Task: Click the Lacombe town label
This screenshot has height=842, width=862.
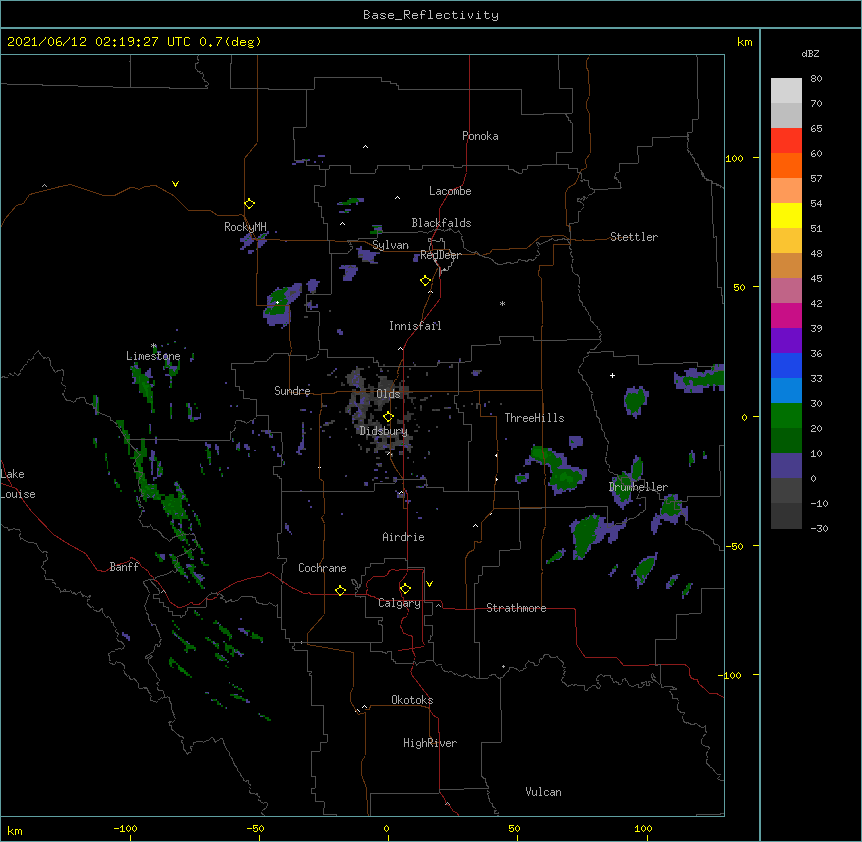Action: pos(450,191)
